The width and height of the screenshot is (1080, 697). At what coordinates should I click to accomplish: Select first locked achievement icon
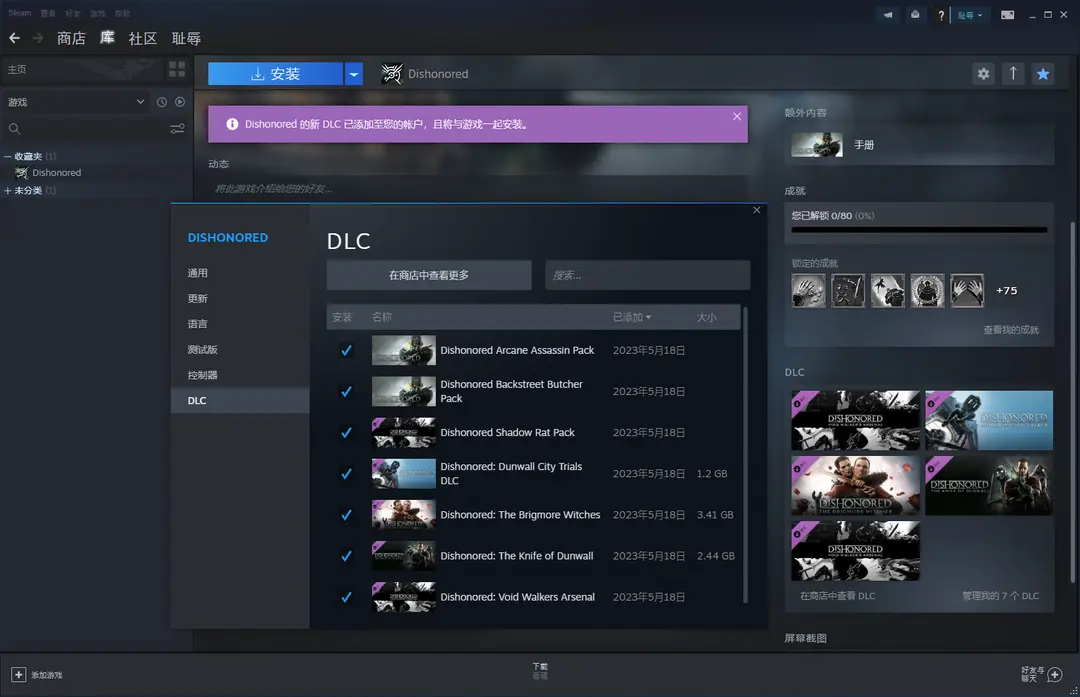click(809, 291)
